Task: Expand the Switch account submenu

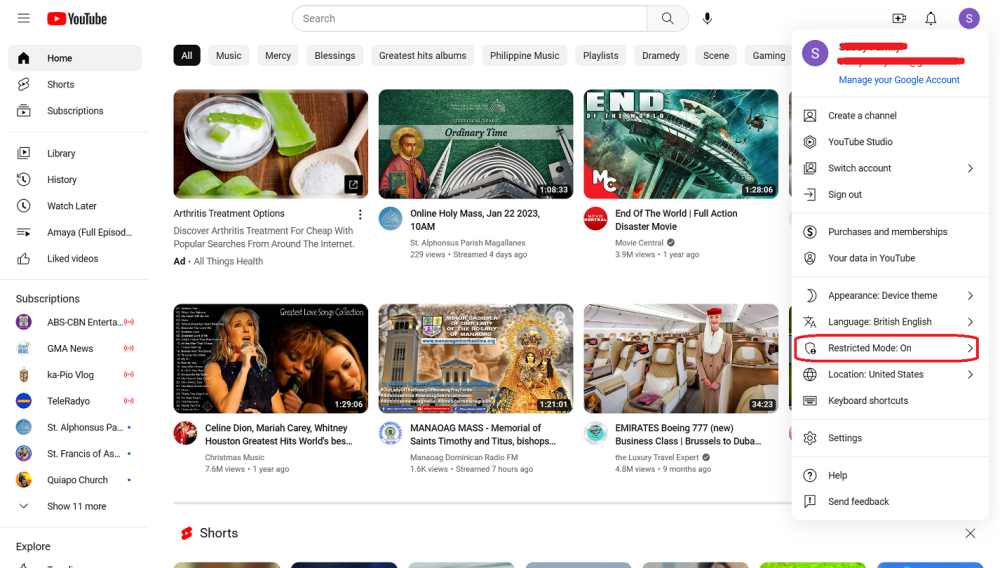Action: (890, 168)
